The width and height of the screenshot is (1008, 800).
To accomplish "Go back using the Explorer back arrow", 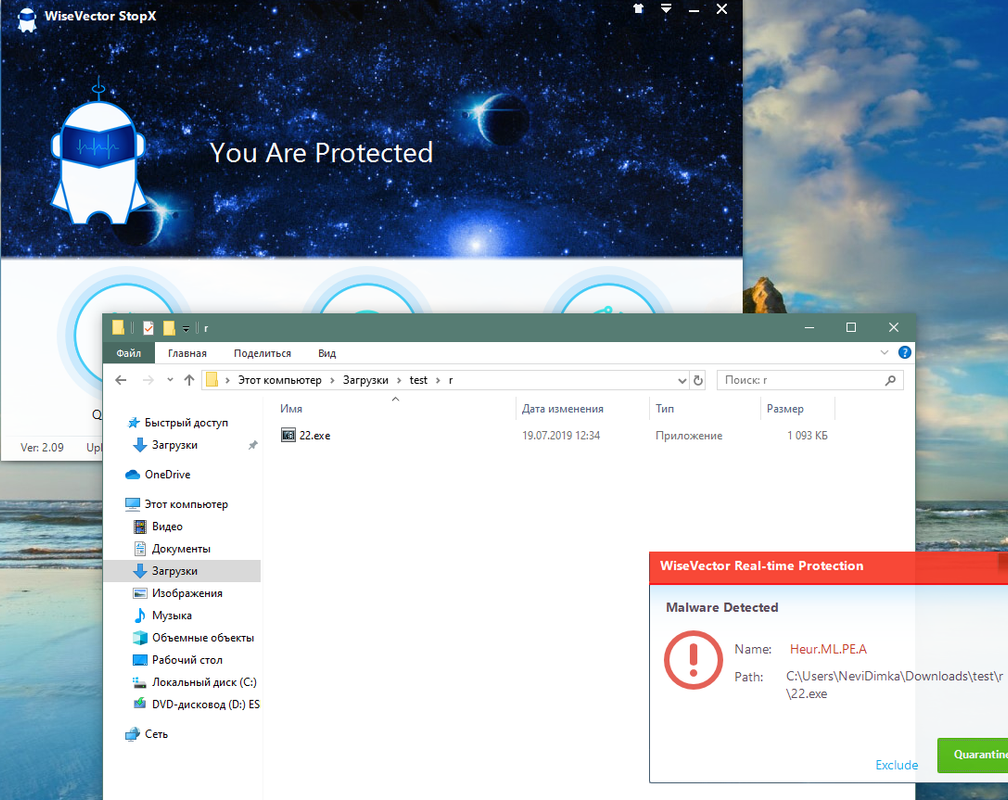I will [x=121, y=380].
